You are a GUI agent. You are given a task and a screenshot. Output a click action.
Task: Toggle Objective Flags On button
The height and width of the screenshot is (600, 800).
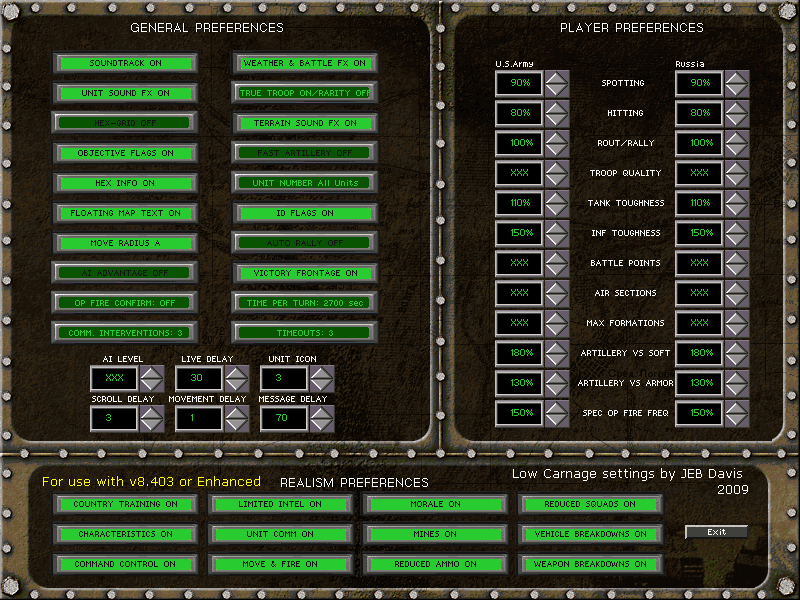[126, 153]
